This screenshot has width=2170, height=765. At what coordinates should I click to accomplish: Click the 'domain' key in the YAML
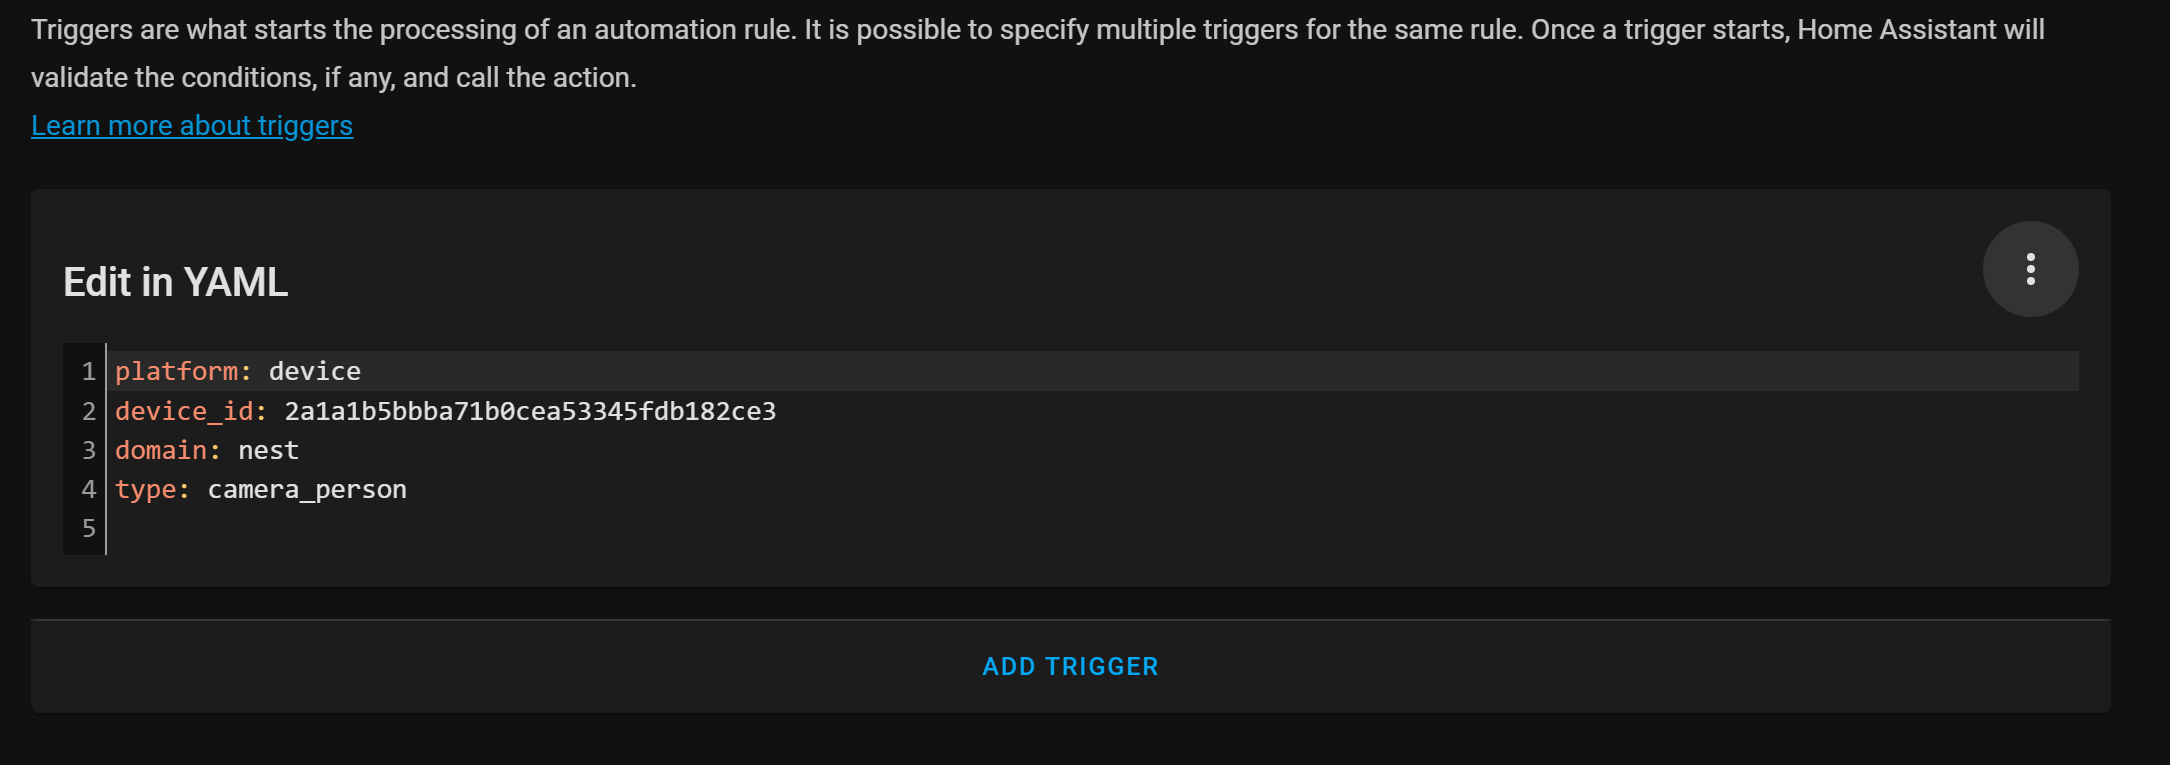pyautogui.click(x=161, y=450)
